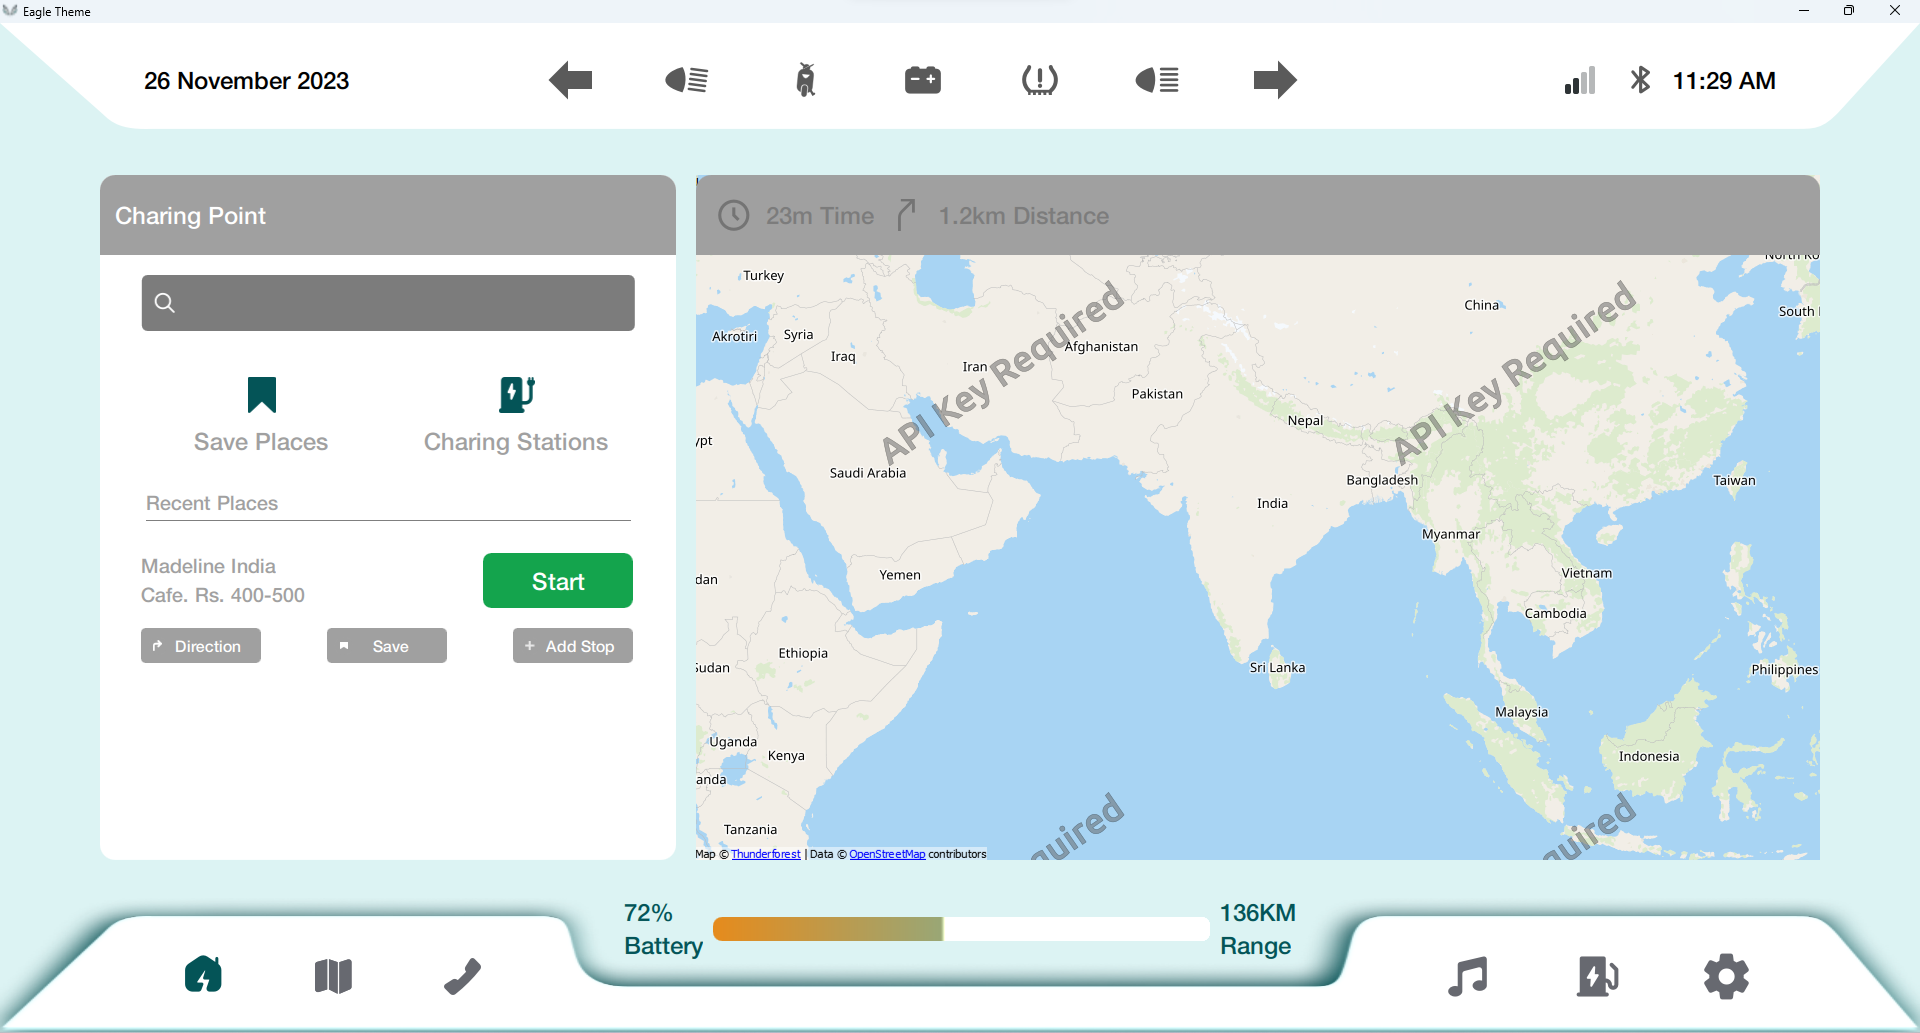This screenshot has width=1920, height=1033.
Task: Open the OpenStreetMap link
Action: (x=887, y=854)
